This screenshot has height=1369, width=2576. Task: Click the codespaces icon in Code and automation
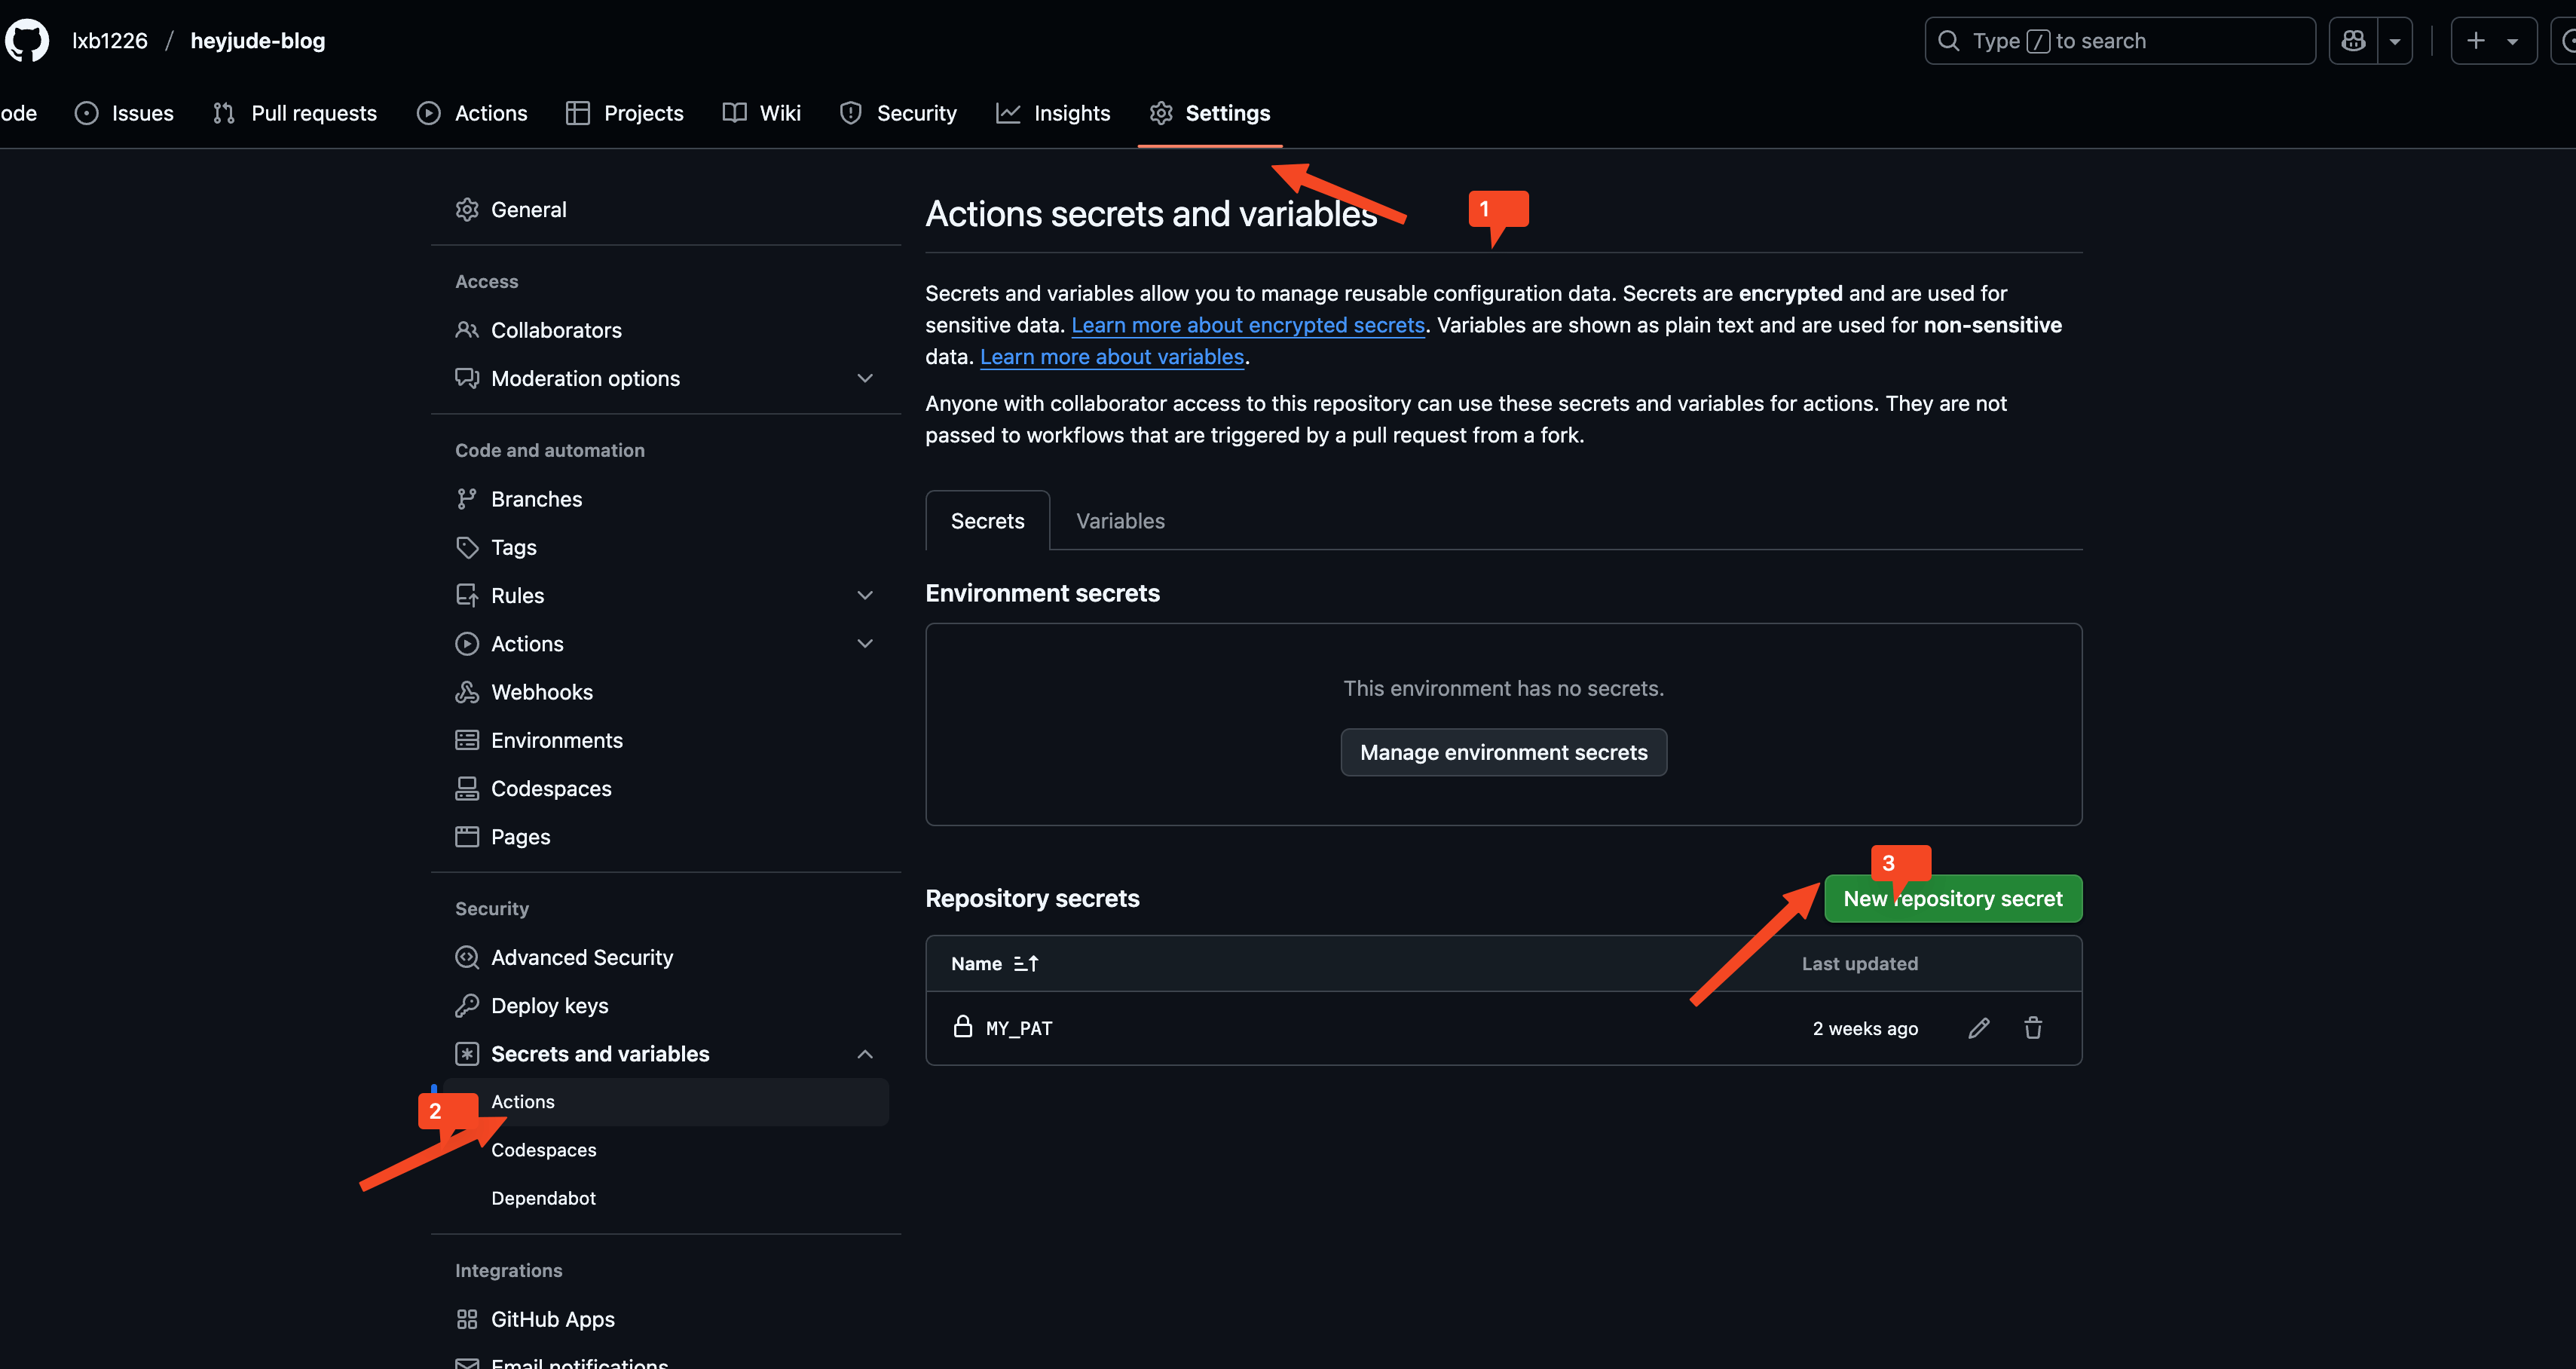coord(467,789)
